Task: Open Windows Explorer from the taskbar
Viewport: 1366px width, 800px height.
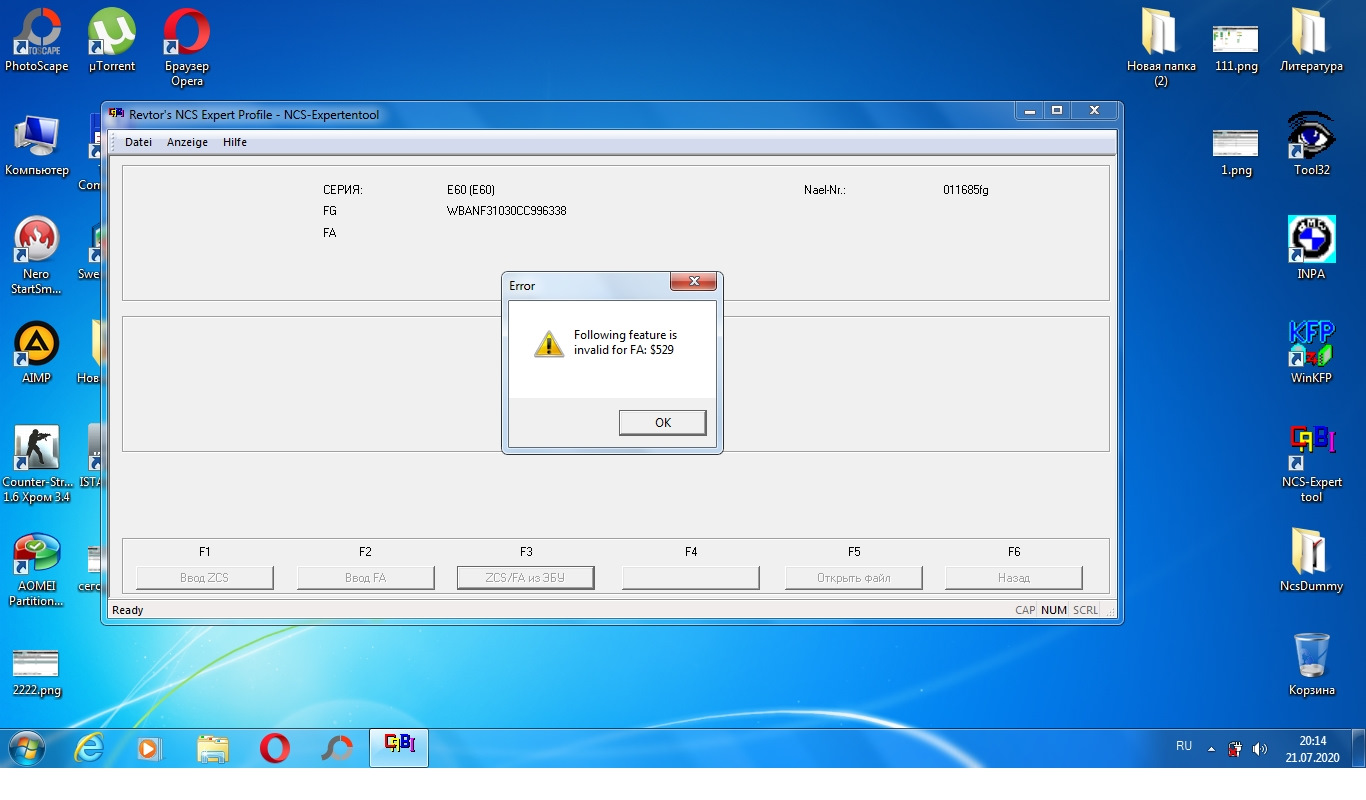Action: tap(212, 748)
